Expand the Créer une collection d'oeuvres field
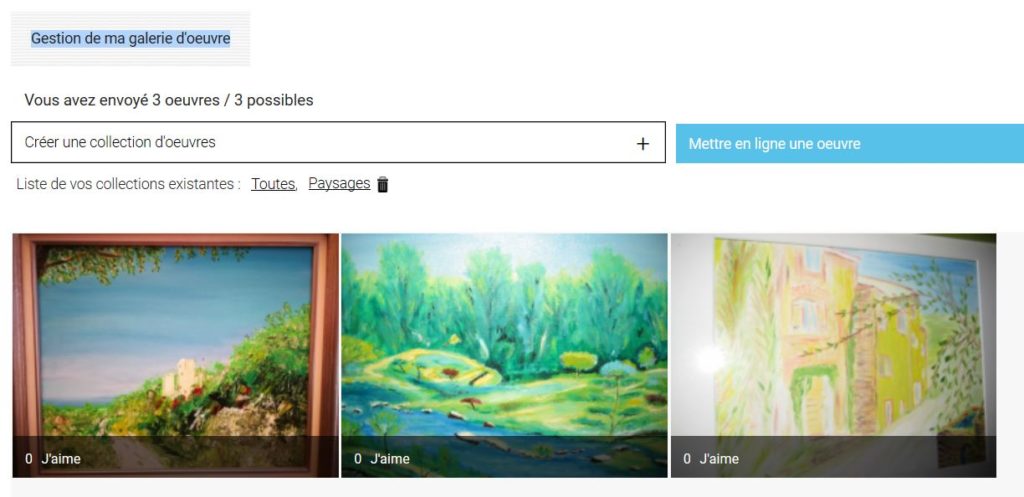Image resolution: width=1024 pixels, height=497 pixels. [x=338, y=142]
